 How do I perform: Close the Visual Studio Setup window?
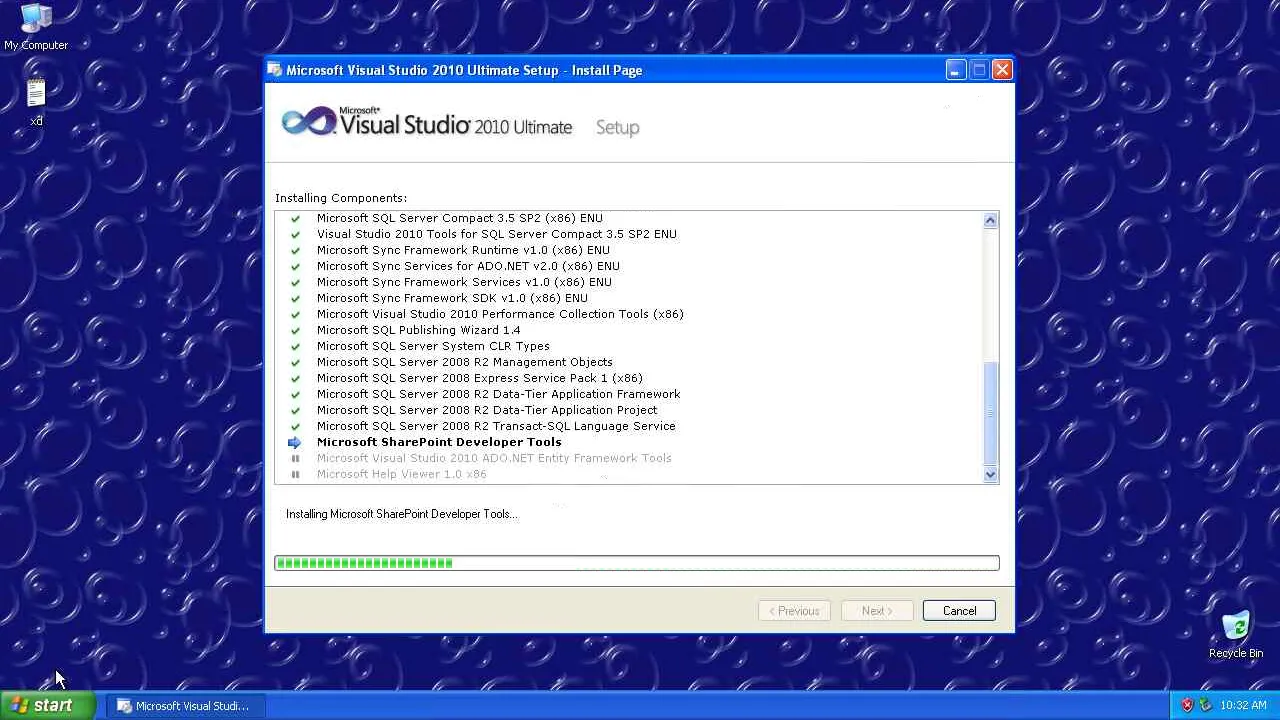coord(1002,70)
